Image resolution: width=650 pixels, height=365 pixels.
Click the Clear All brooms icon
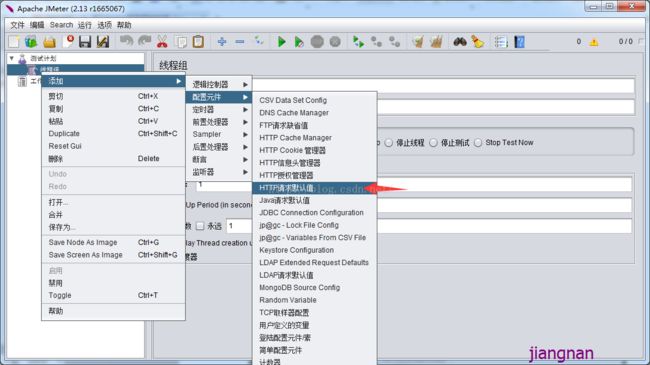[436, 42]
